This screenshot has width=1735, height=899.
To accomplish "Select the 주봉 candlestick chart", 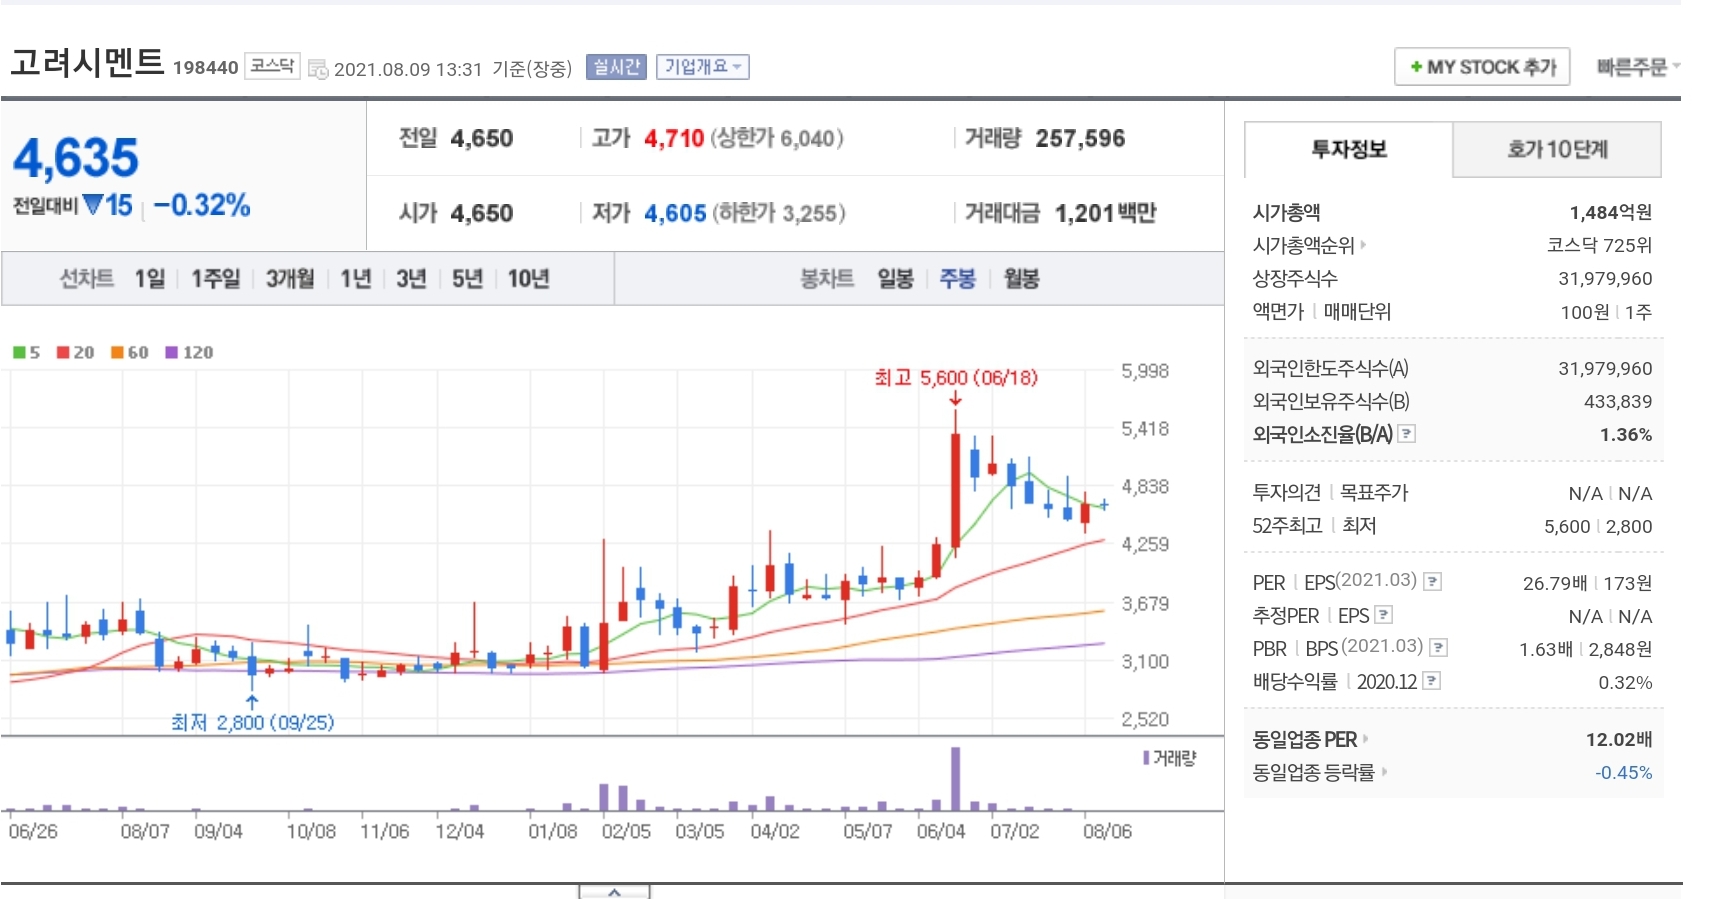I will point(957,279).
